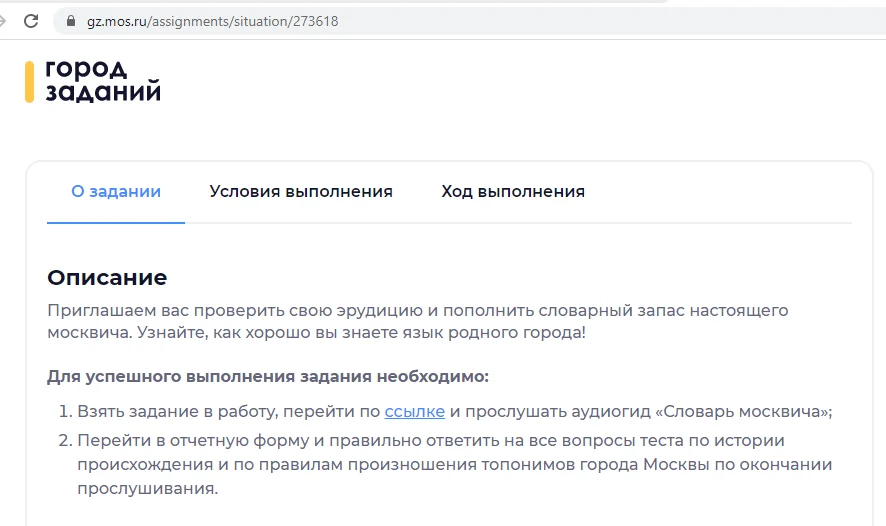This screenshot has width=886, height=526.
Task: Click the word заданий in the logo
Action: click(x=103, y=92)
